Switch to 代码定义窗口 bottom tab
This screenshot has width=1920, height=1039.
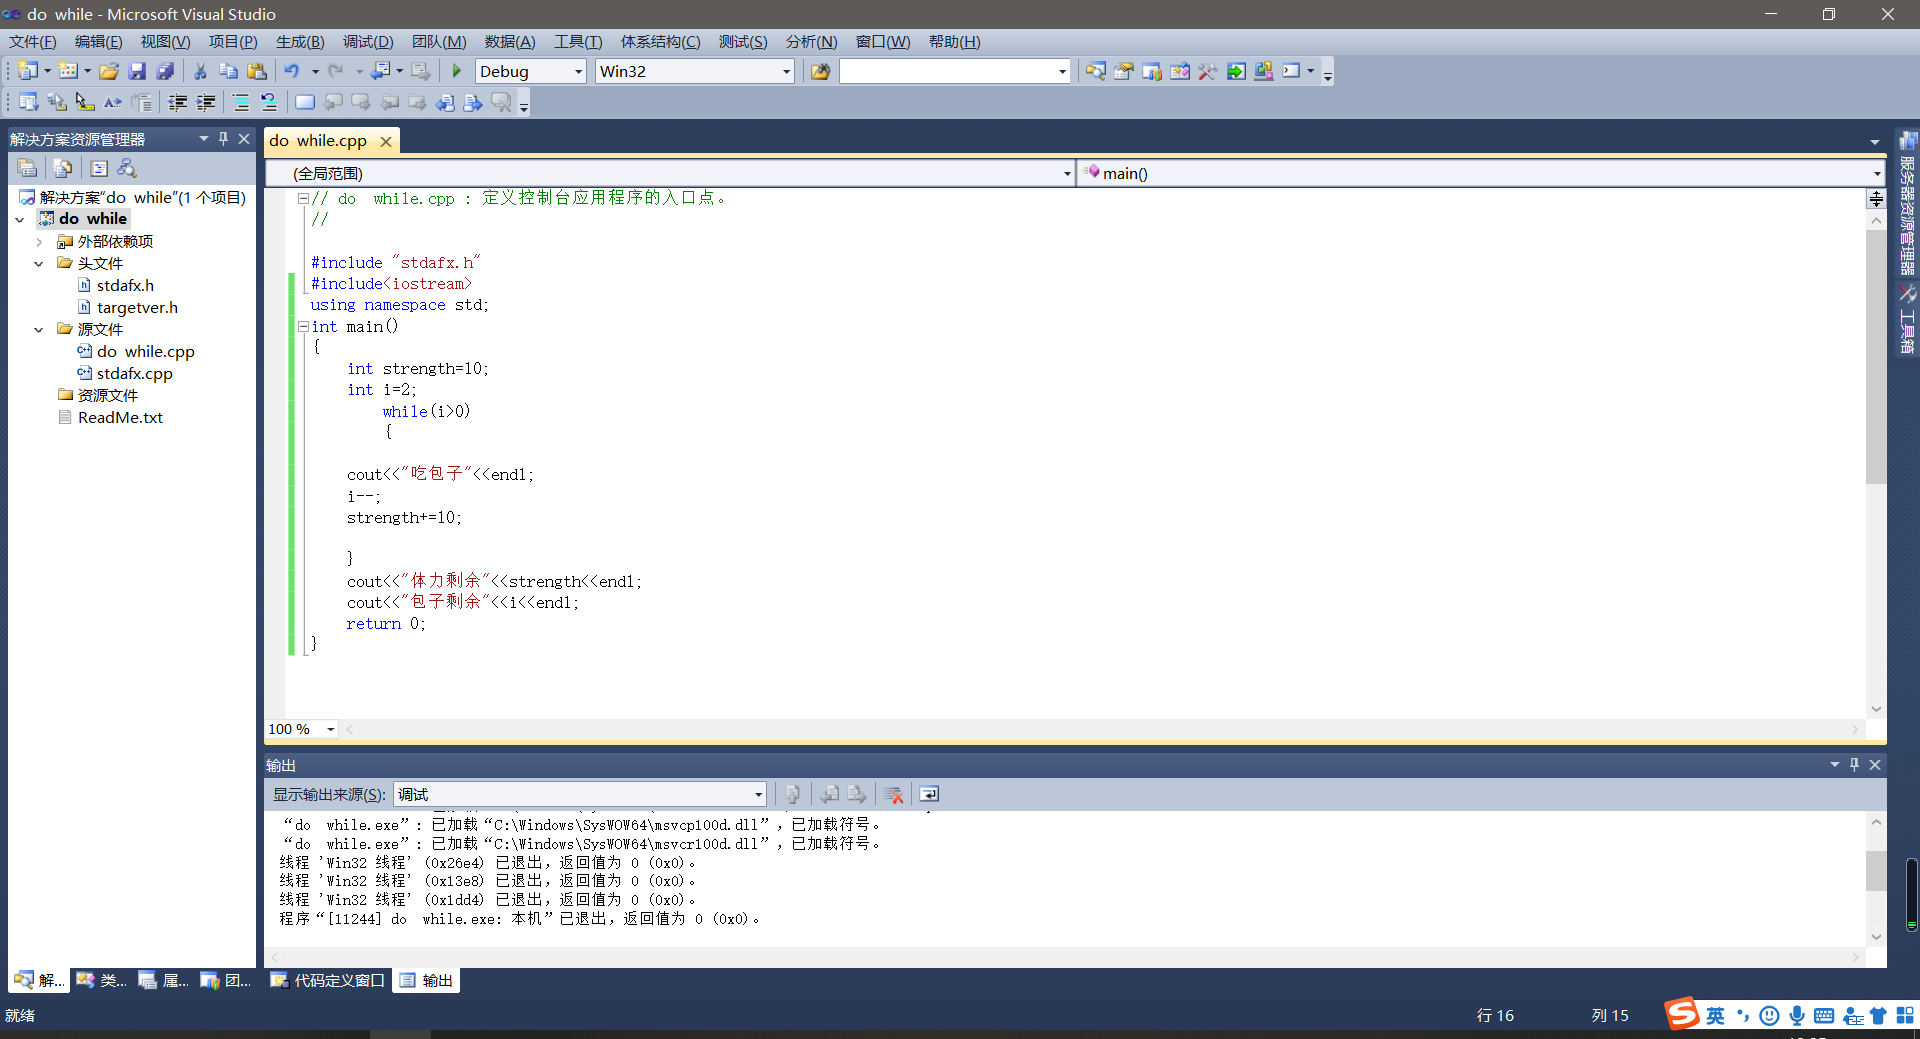(328, 980)
